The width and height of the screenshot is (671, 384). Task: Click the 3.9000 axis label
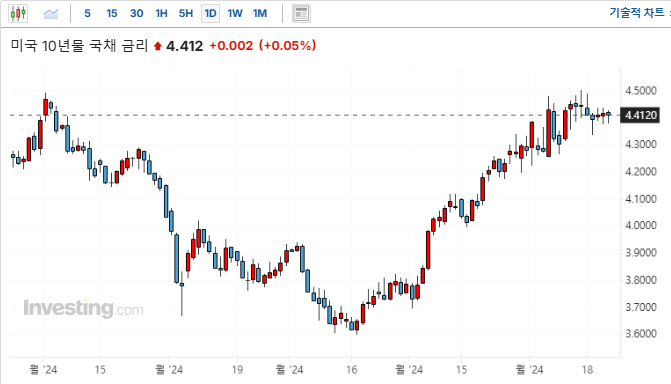[x=641, y=253]
